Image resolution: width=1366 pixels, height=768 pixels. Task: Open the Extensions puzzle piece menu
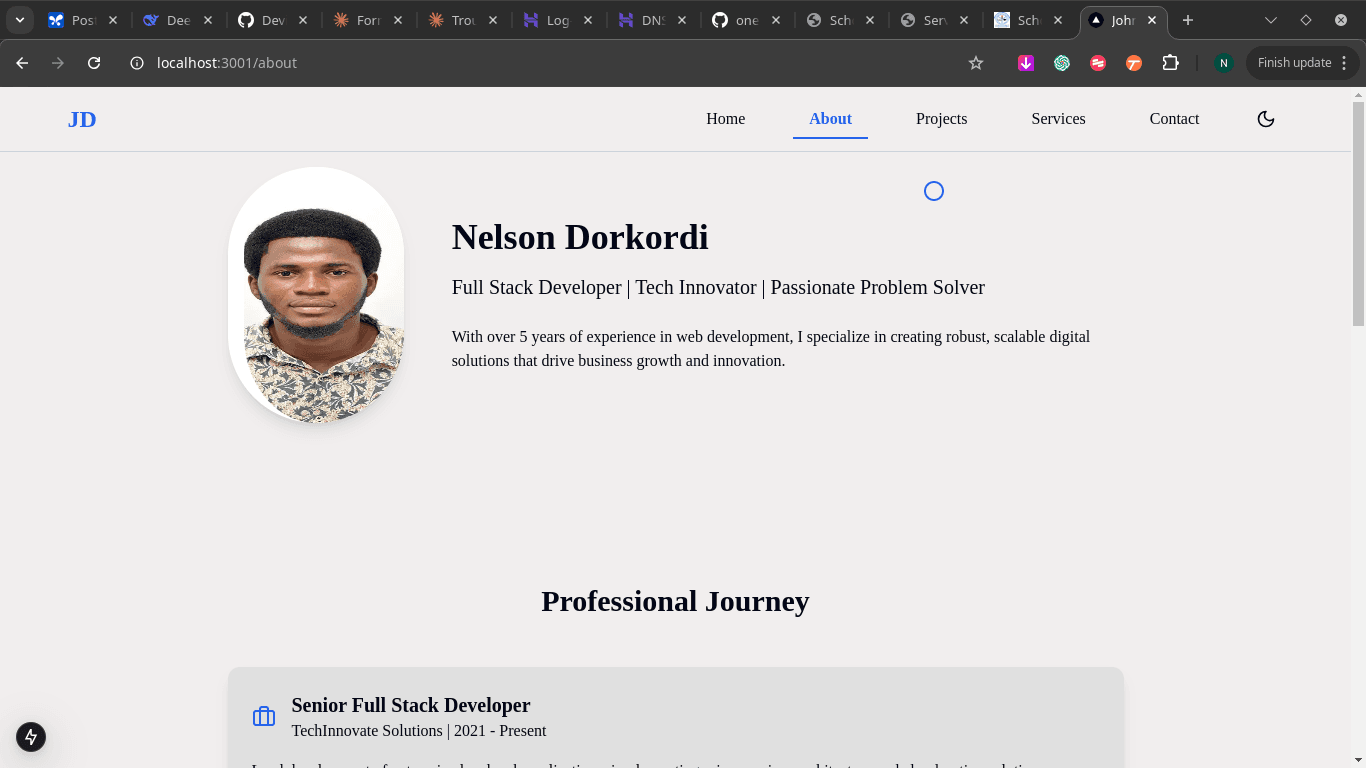pyautogui.click(x=1170, y=63)
